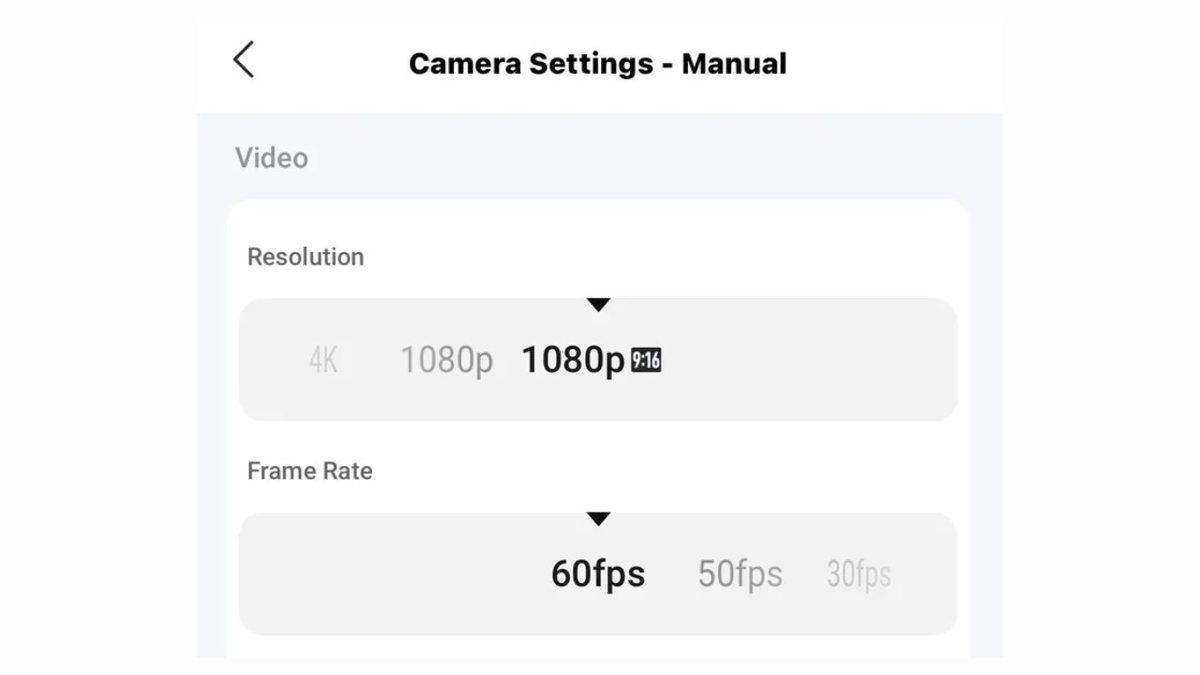Click blank space right of the Video heading
The height and width of the screenshot is (675, 1200).
[x=650, y=158]
